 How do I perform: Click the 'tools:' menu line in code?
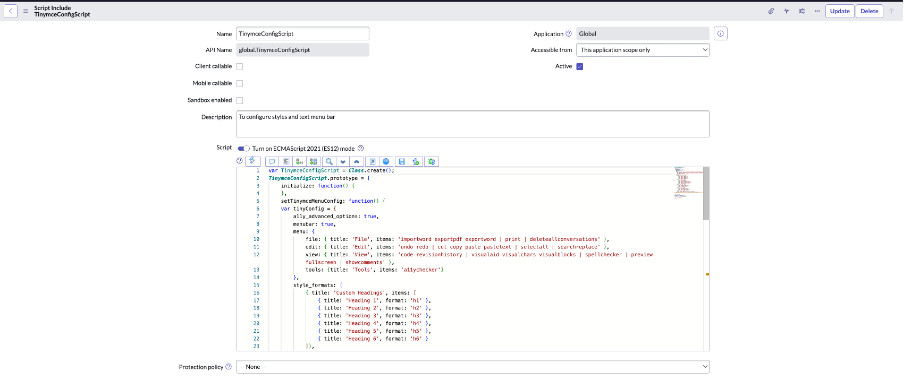click(x=374, y=270)
